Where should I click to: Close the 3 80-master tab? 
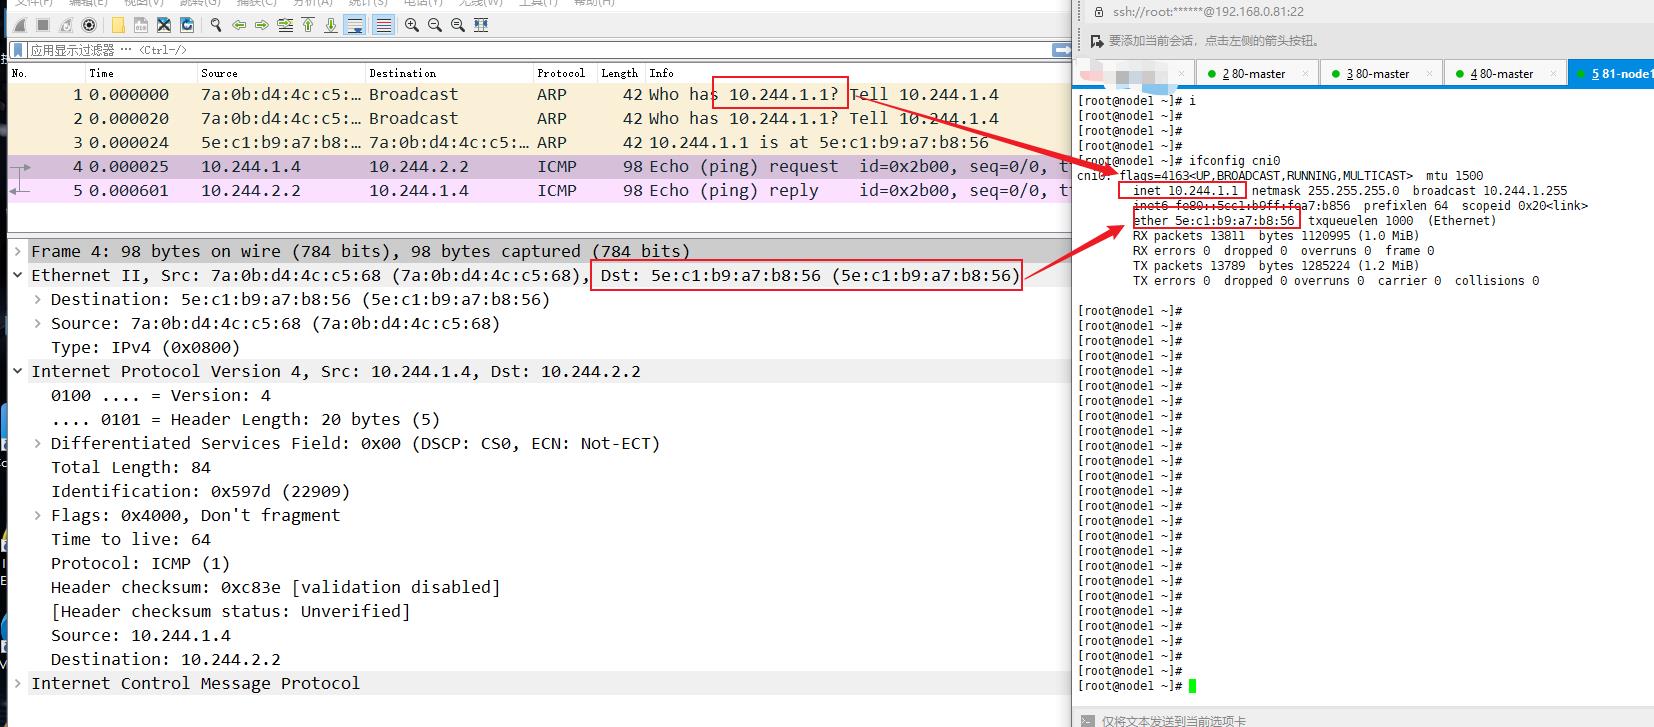coord(1429,74)
